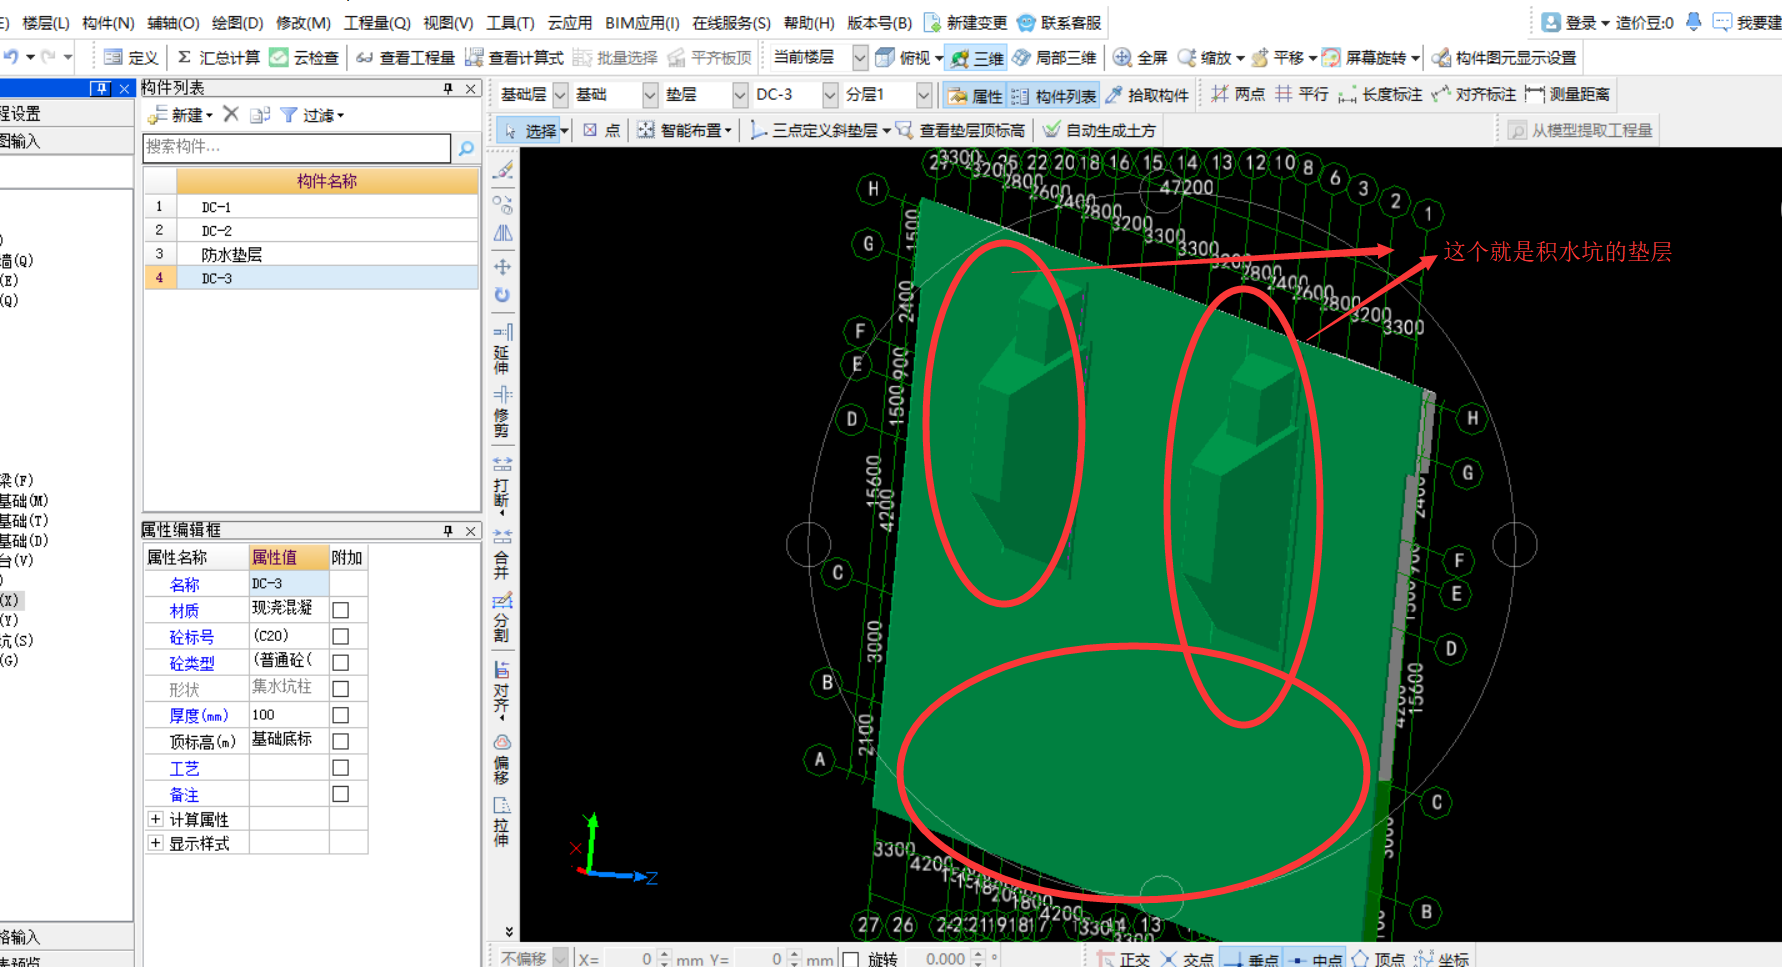Enable the 旋转 checkbox in status bar
1782x967 pixels.
[x=851, y=959]
